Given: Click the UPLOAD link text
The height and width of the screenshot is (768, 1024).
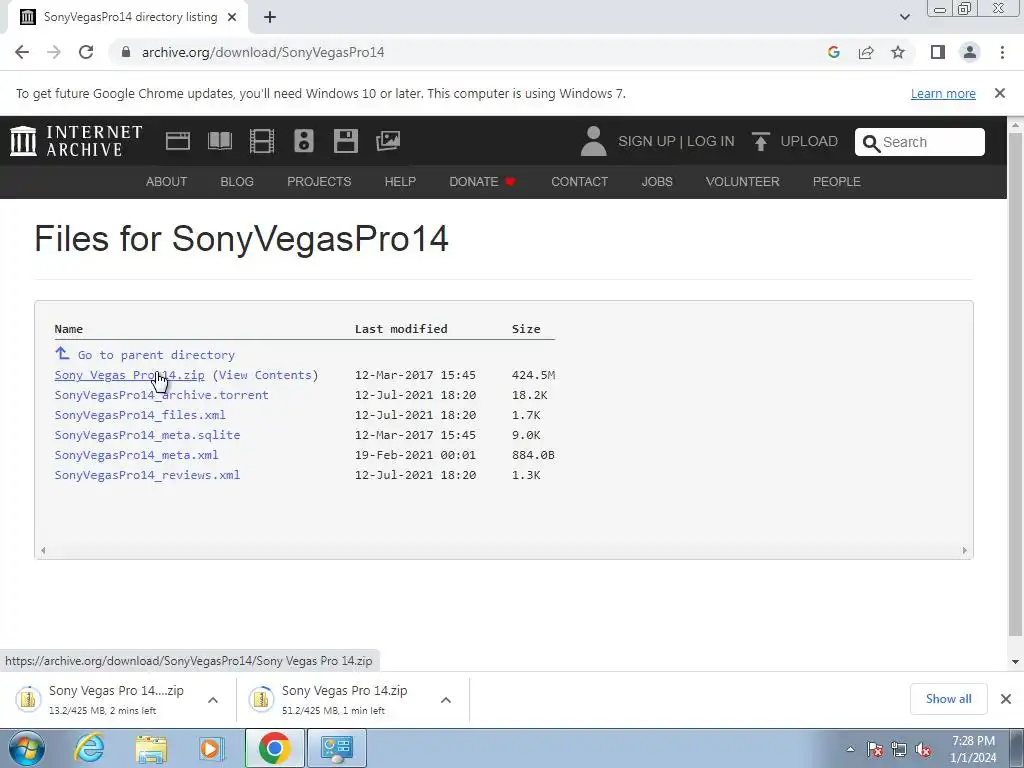Looking at the screenshot, I should [809, 141].
